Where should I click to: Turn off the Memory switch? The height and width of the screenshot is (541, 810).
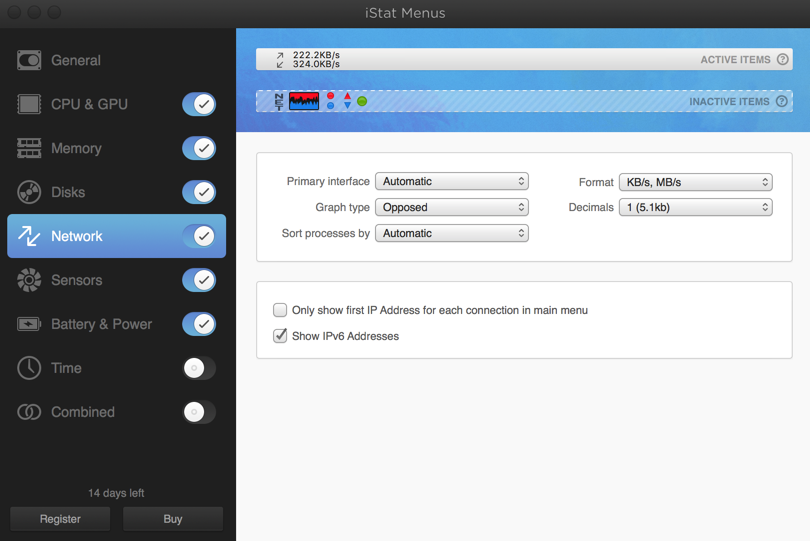199,148
